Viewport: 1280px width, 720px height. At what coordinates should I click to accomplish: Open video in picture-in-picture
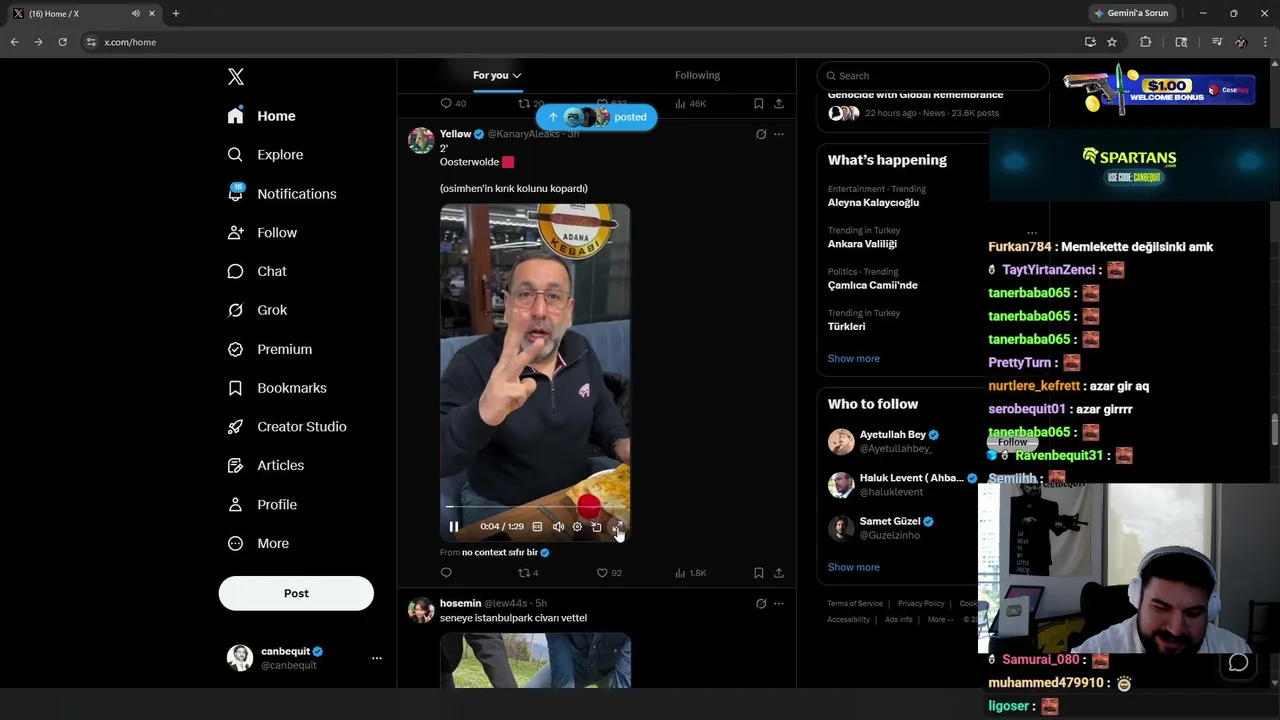[596, 527]
